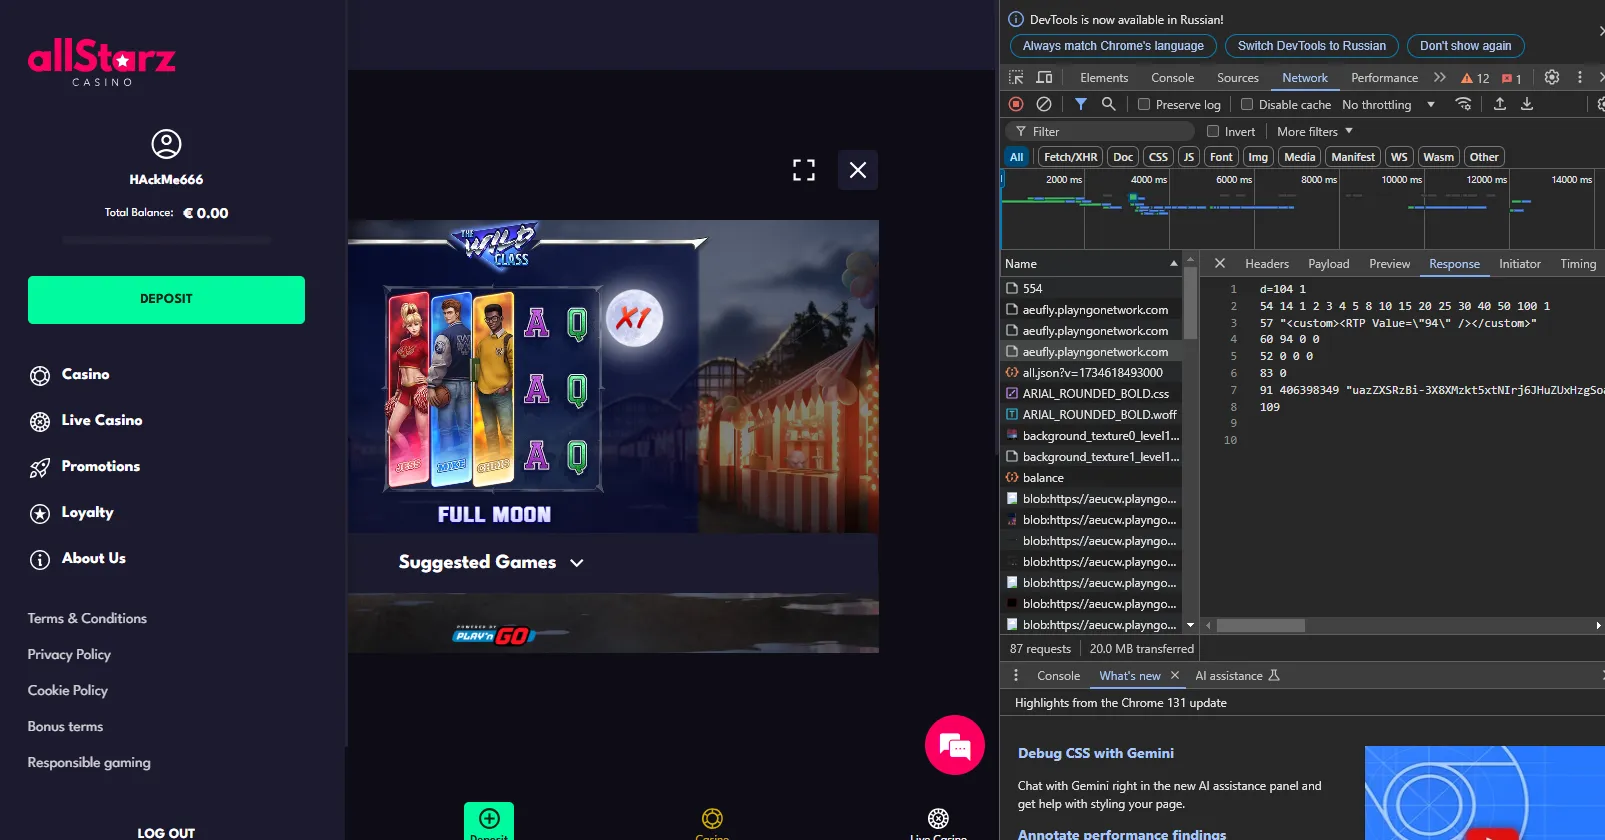Open DevTools settings gear
1605x840 pixels.
tap(1552, 77)
